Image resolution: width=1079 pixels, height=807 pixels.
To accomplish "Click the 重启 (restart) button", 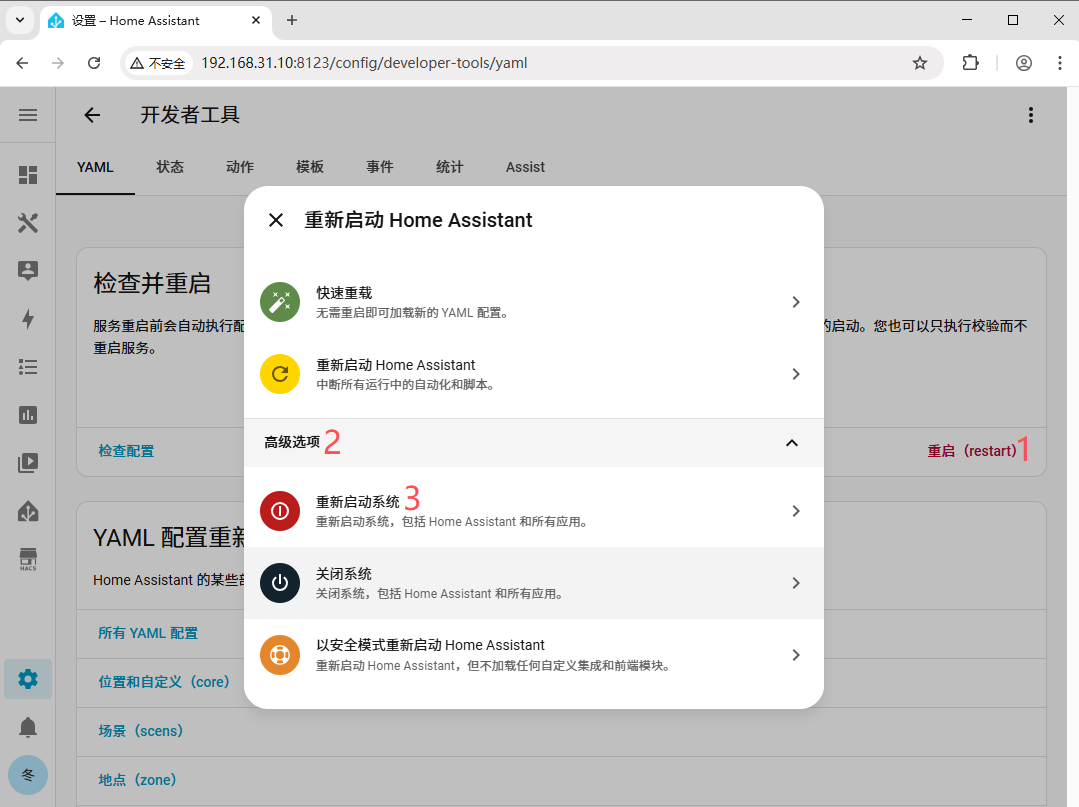I will click(972, 451).
